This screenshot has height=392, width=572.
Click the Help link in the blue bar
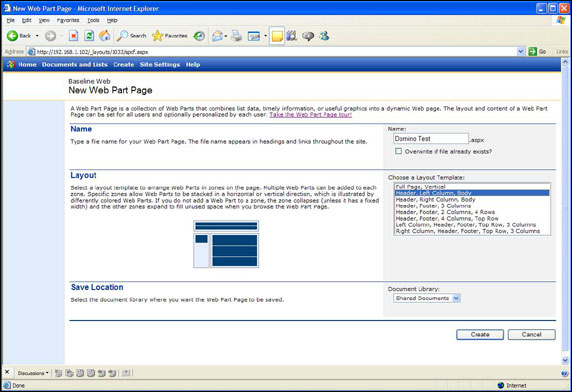[193, 65]
